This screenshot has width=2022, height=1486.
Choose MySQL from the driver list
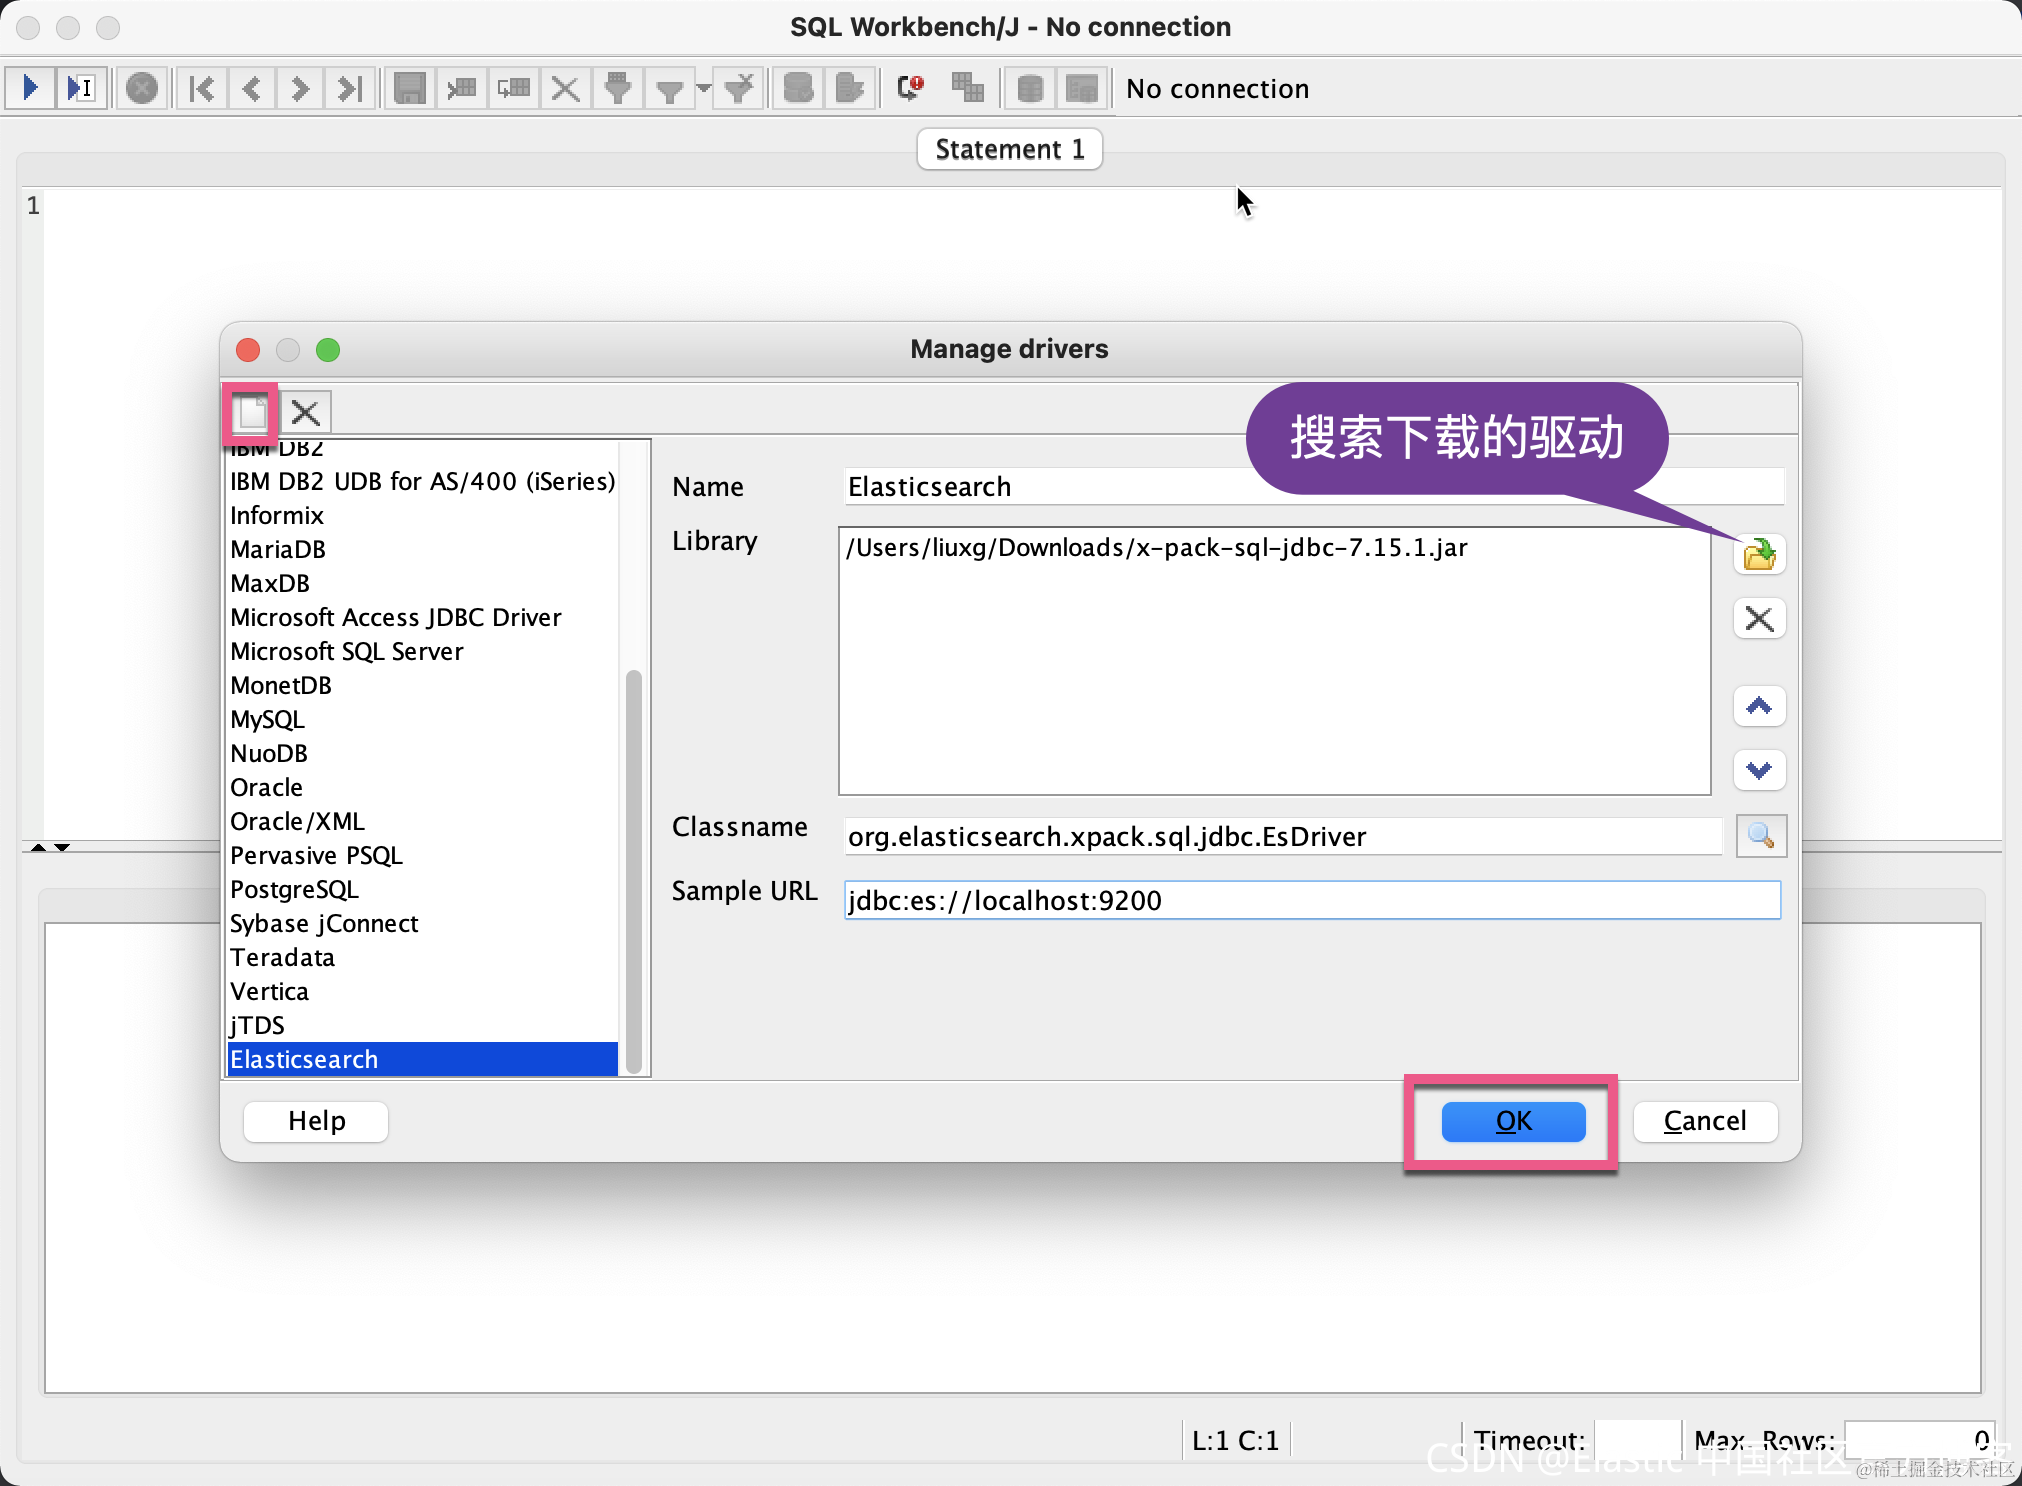[267, 719]
